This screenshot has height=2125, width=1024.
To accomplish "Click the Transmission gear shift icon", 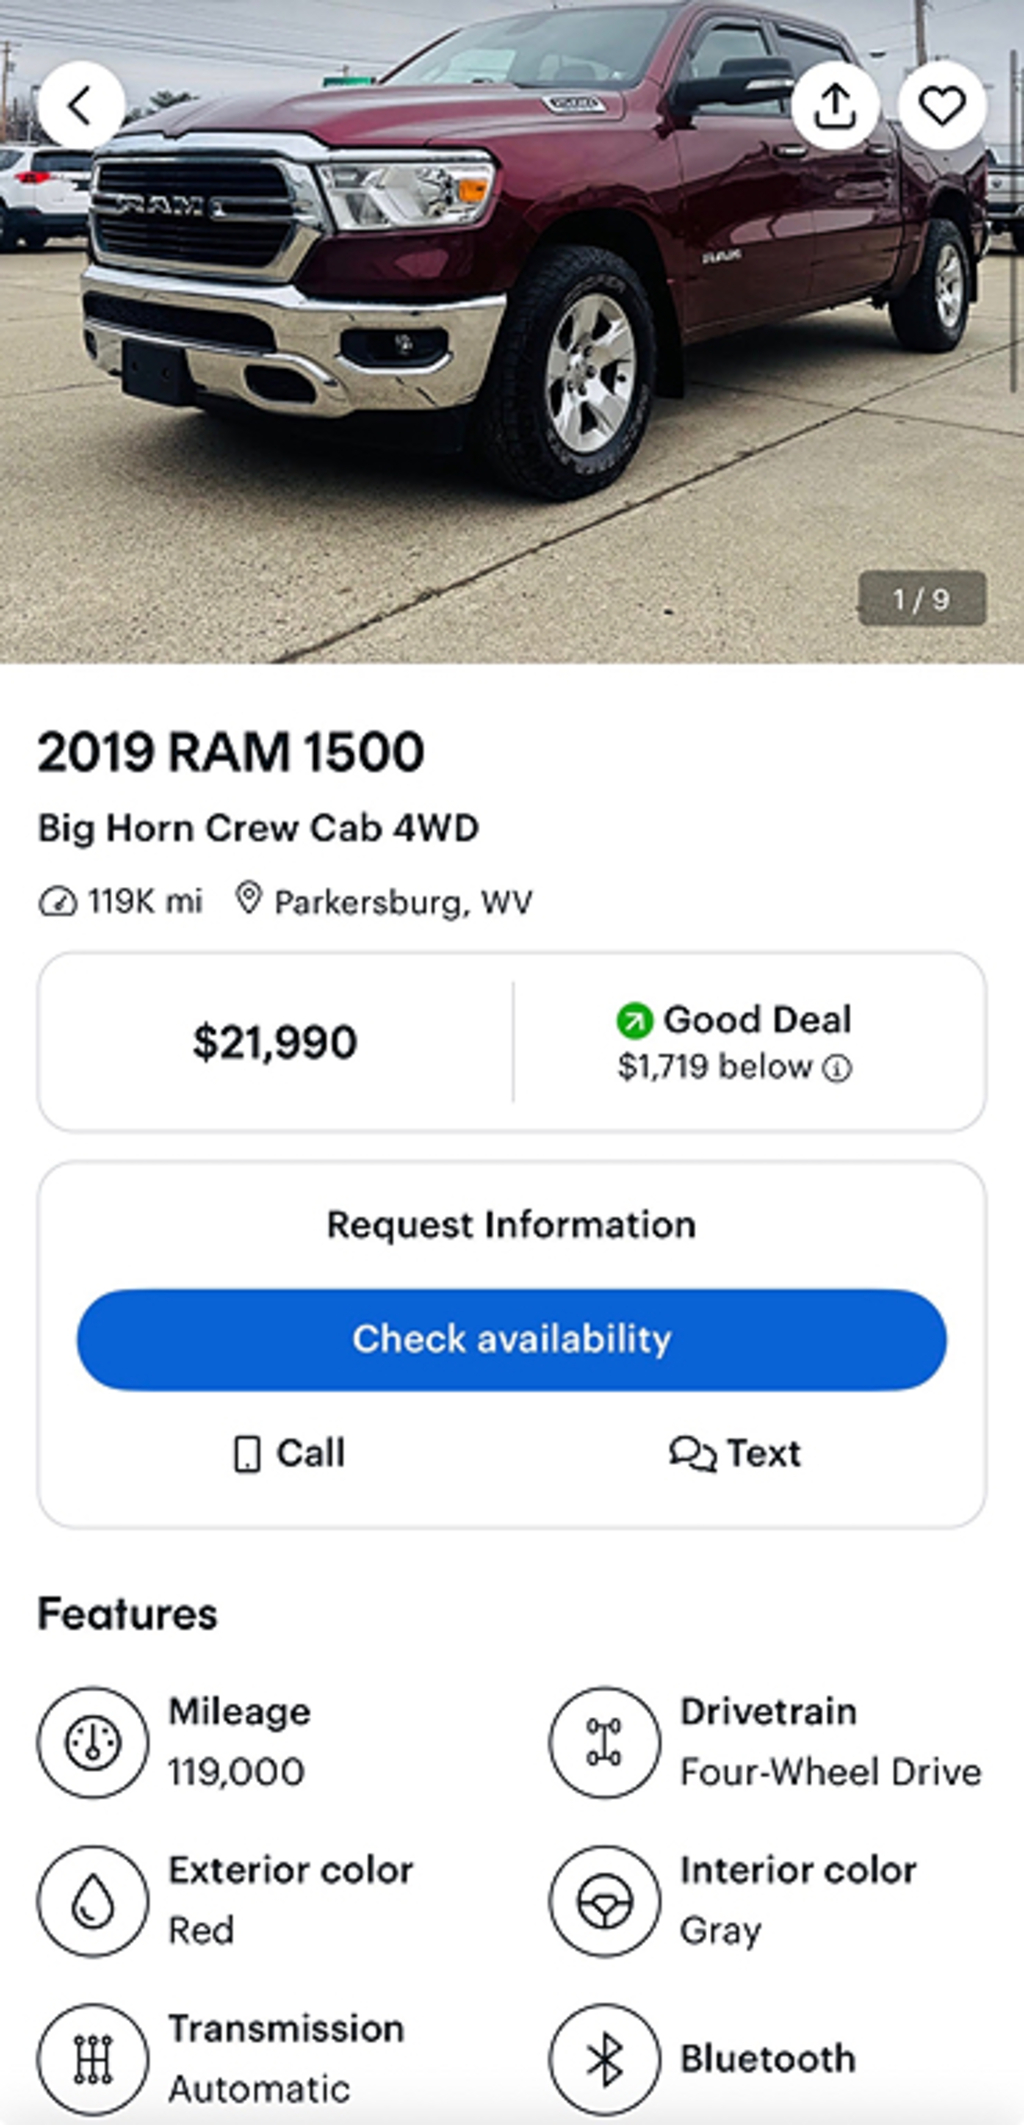I will [x=93, y=2058].
